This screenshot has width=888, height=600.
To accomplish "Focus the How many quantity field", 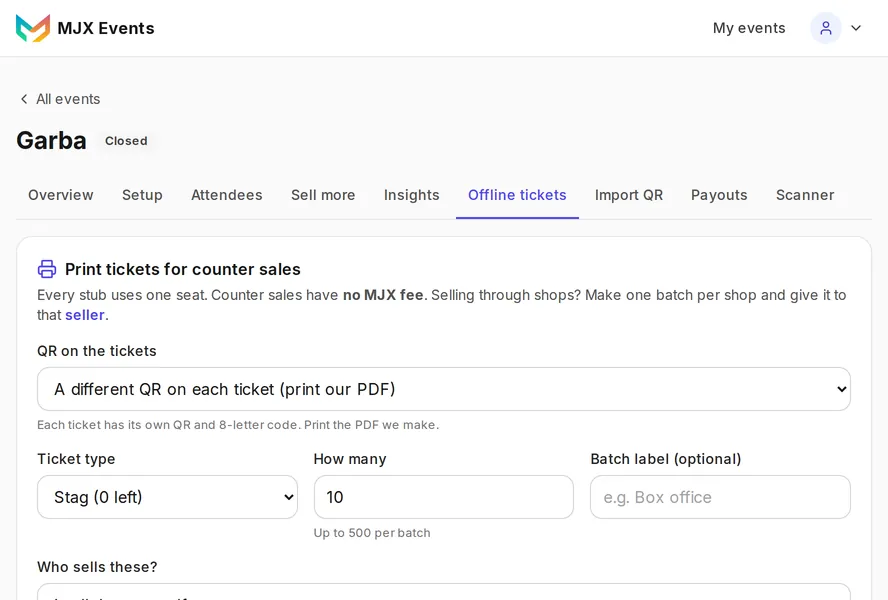I will coord(443,497).
